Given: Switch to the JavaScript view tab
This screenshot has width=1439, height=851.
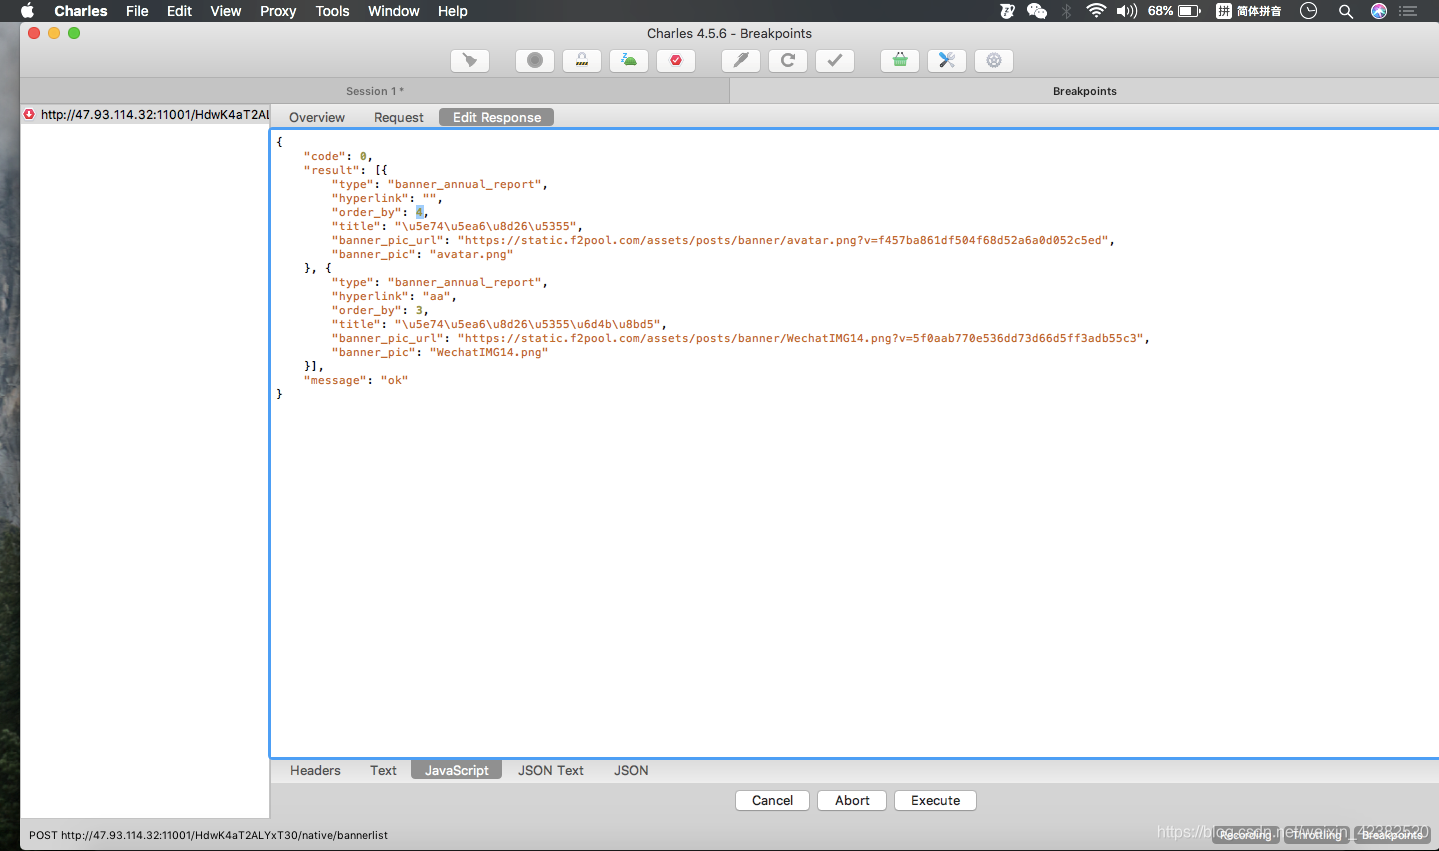Looking at the screenshot, I should click(457, 770).
